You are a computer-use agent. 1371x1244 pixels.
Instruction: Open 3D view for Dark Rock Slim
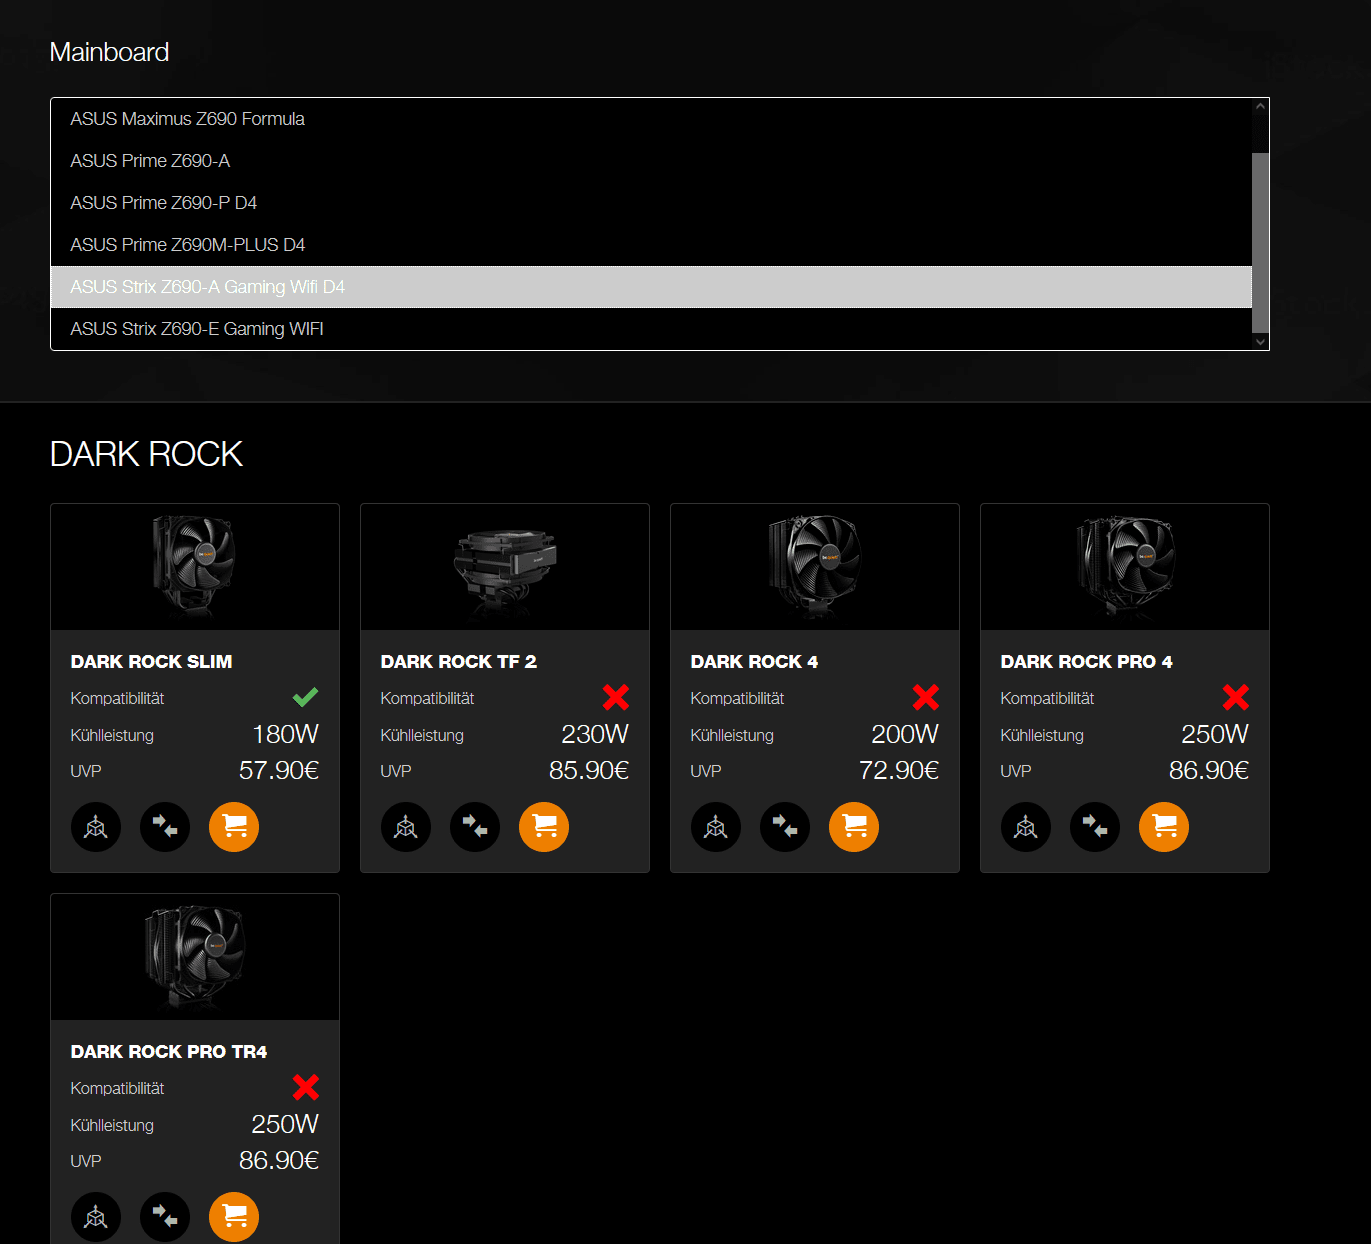(x=96, y=827)
